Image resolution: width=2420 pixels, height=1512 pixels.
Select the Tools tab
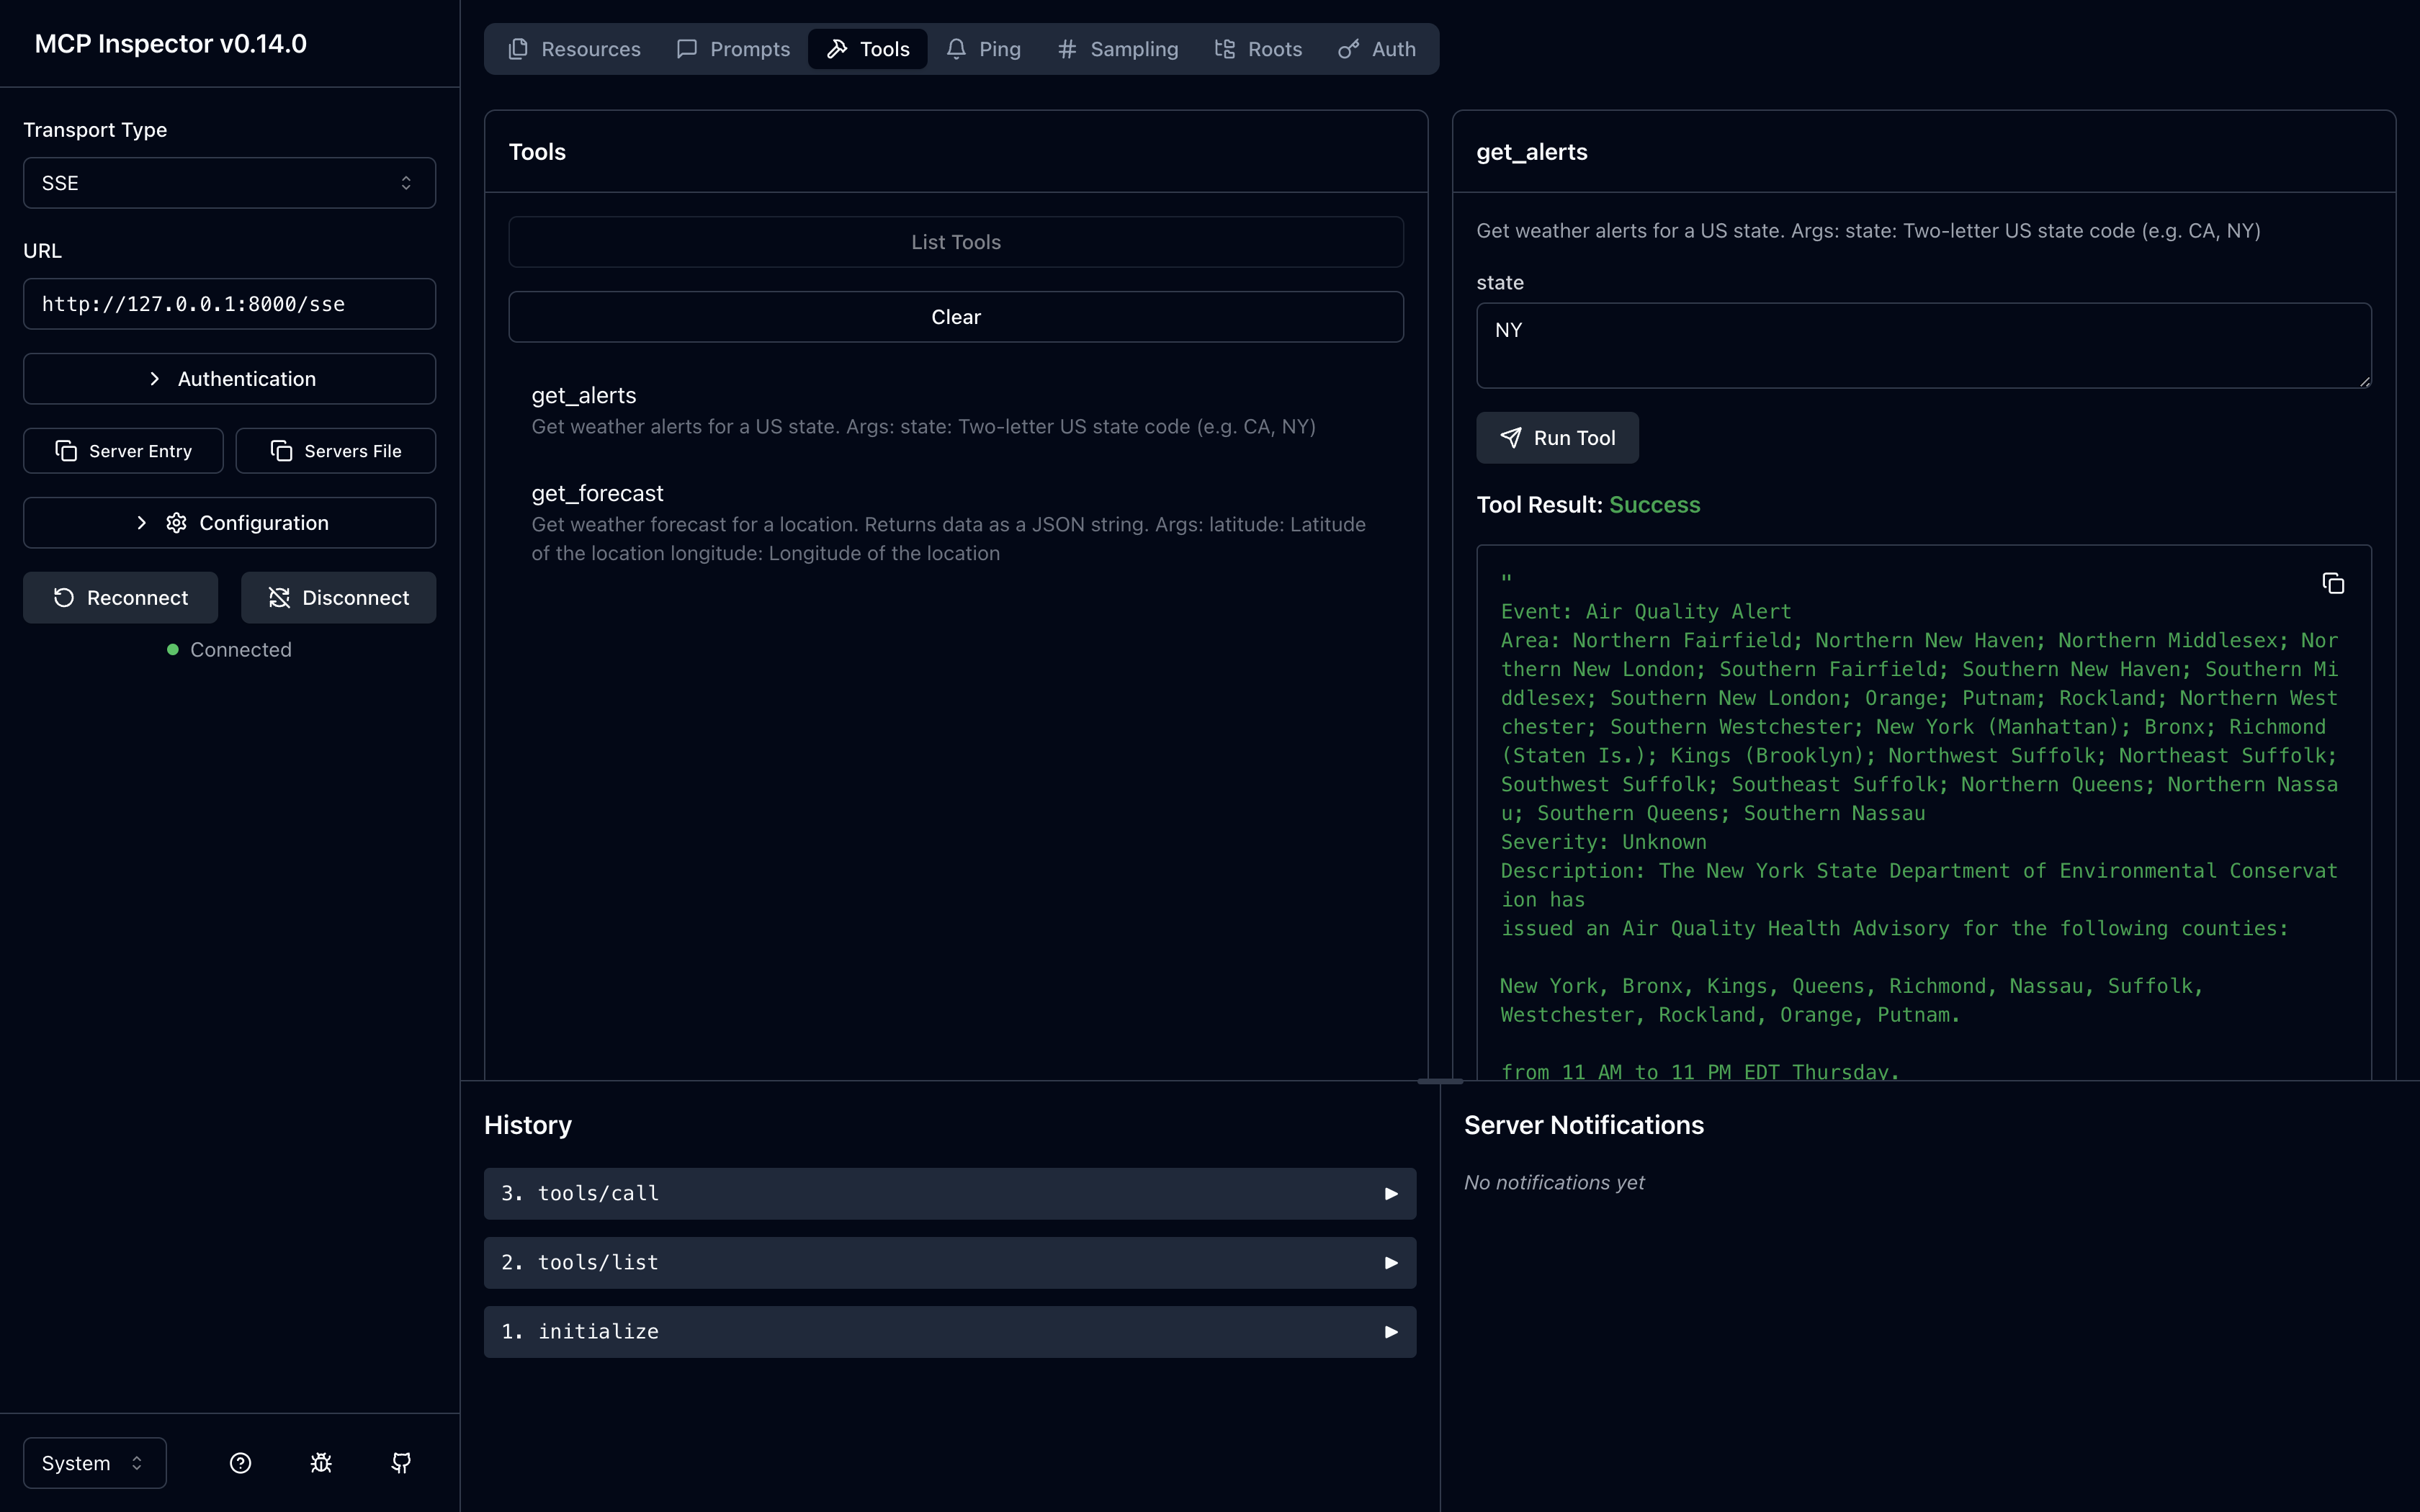coord(867,49)
